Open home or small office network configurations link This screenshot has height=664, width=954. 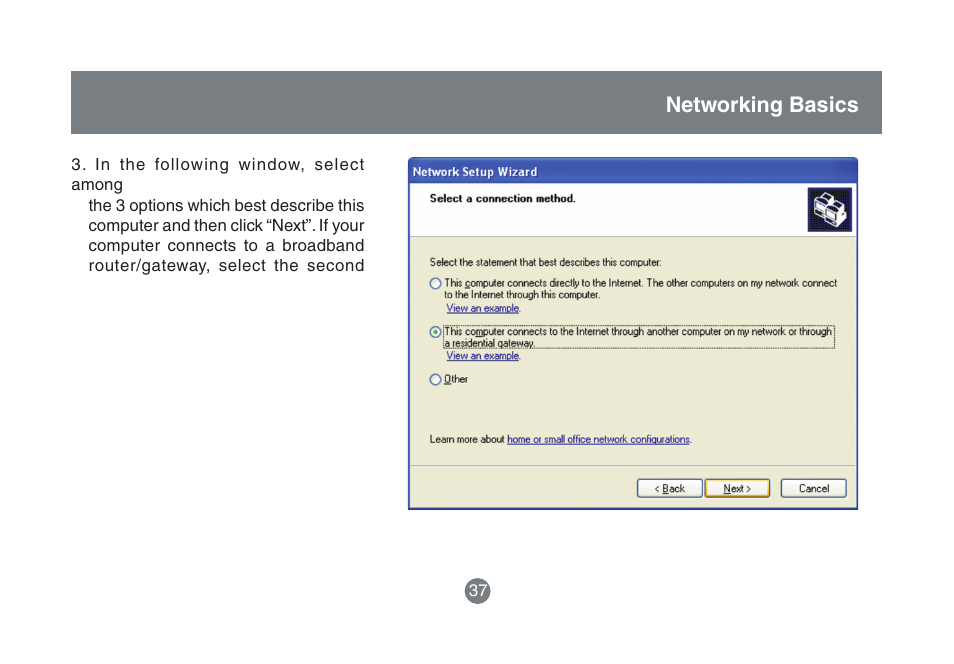598,439
